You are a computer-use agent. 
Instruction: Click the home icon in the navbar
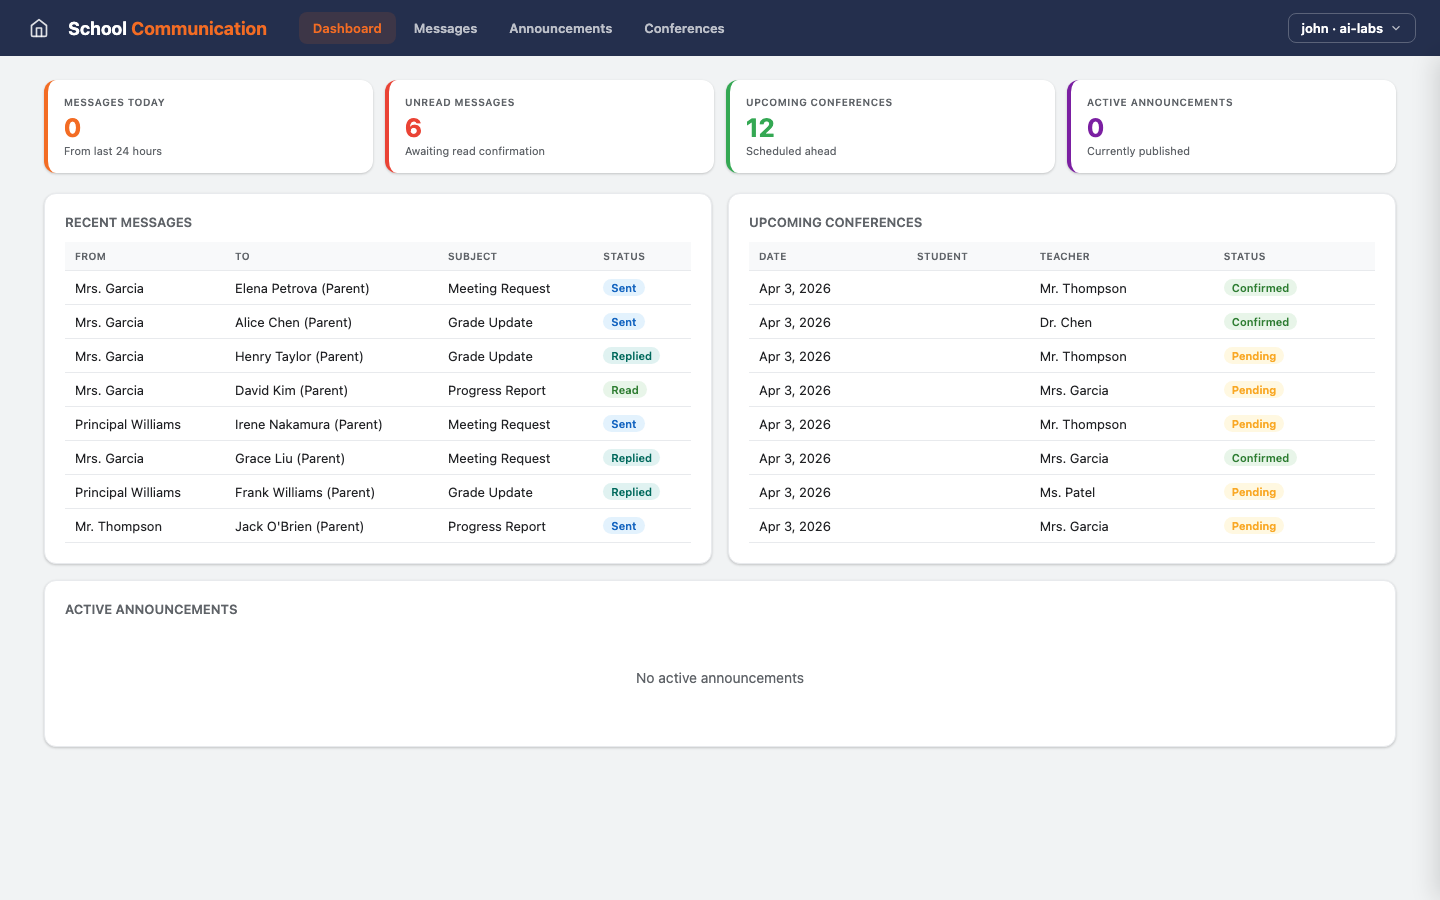(38, 28)
